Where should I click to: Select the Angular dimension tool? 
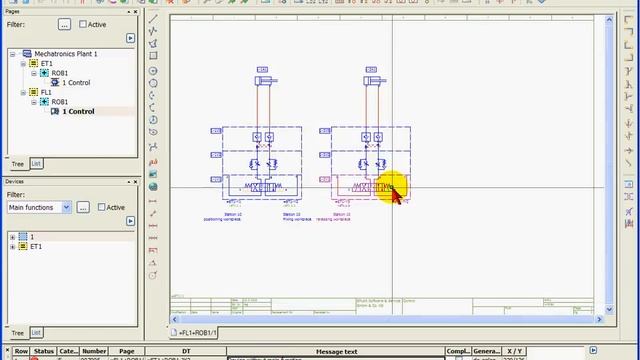click(x=153, y=263)
